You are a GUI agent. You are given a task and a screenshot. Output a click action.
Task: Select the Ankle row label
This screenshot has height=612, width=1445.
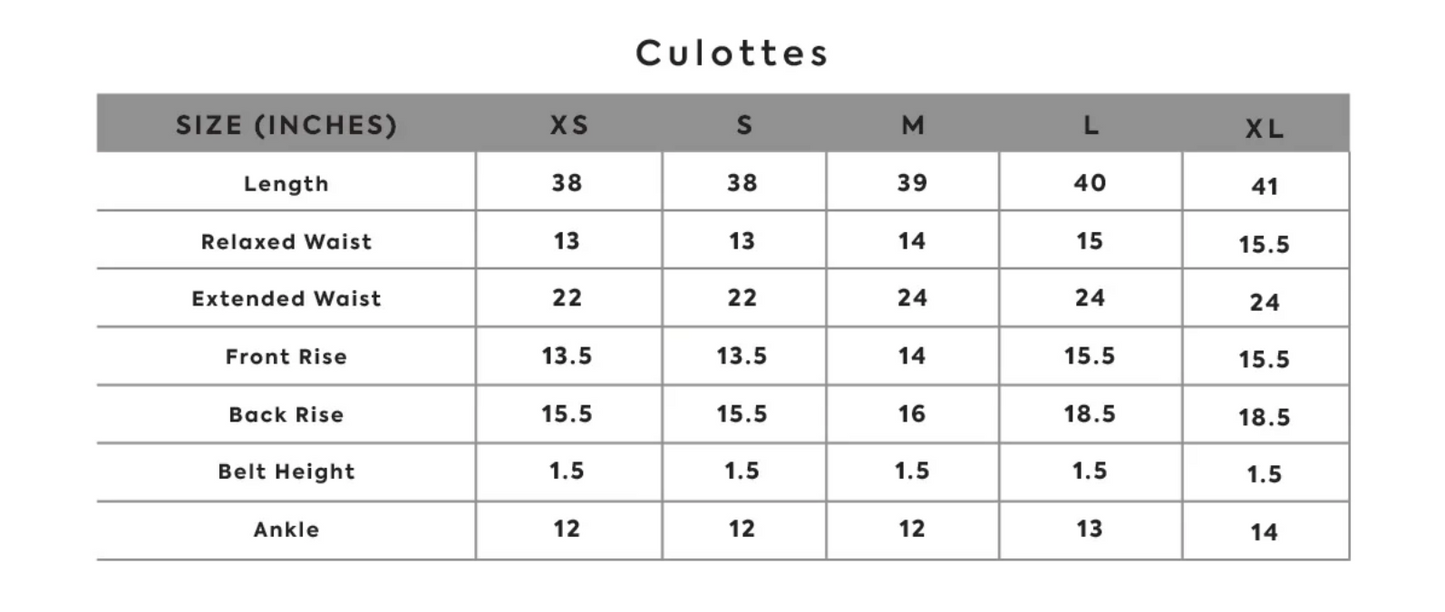286,530
